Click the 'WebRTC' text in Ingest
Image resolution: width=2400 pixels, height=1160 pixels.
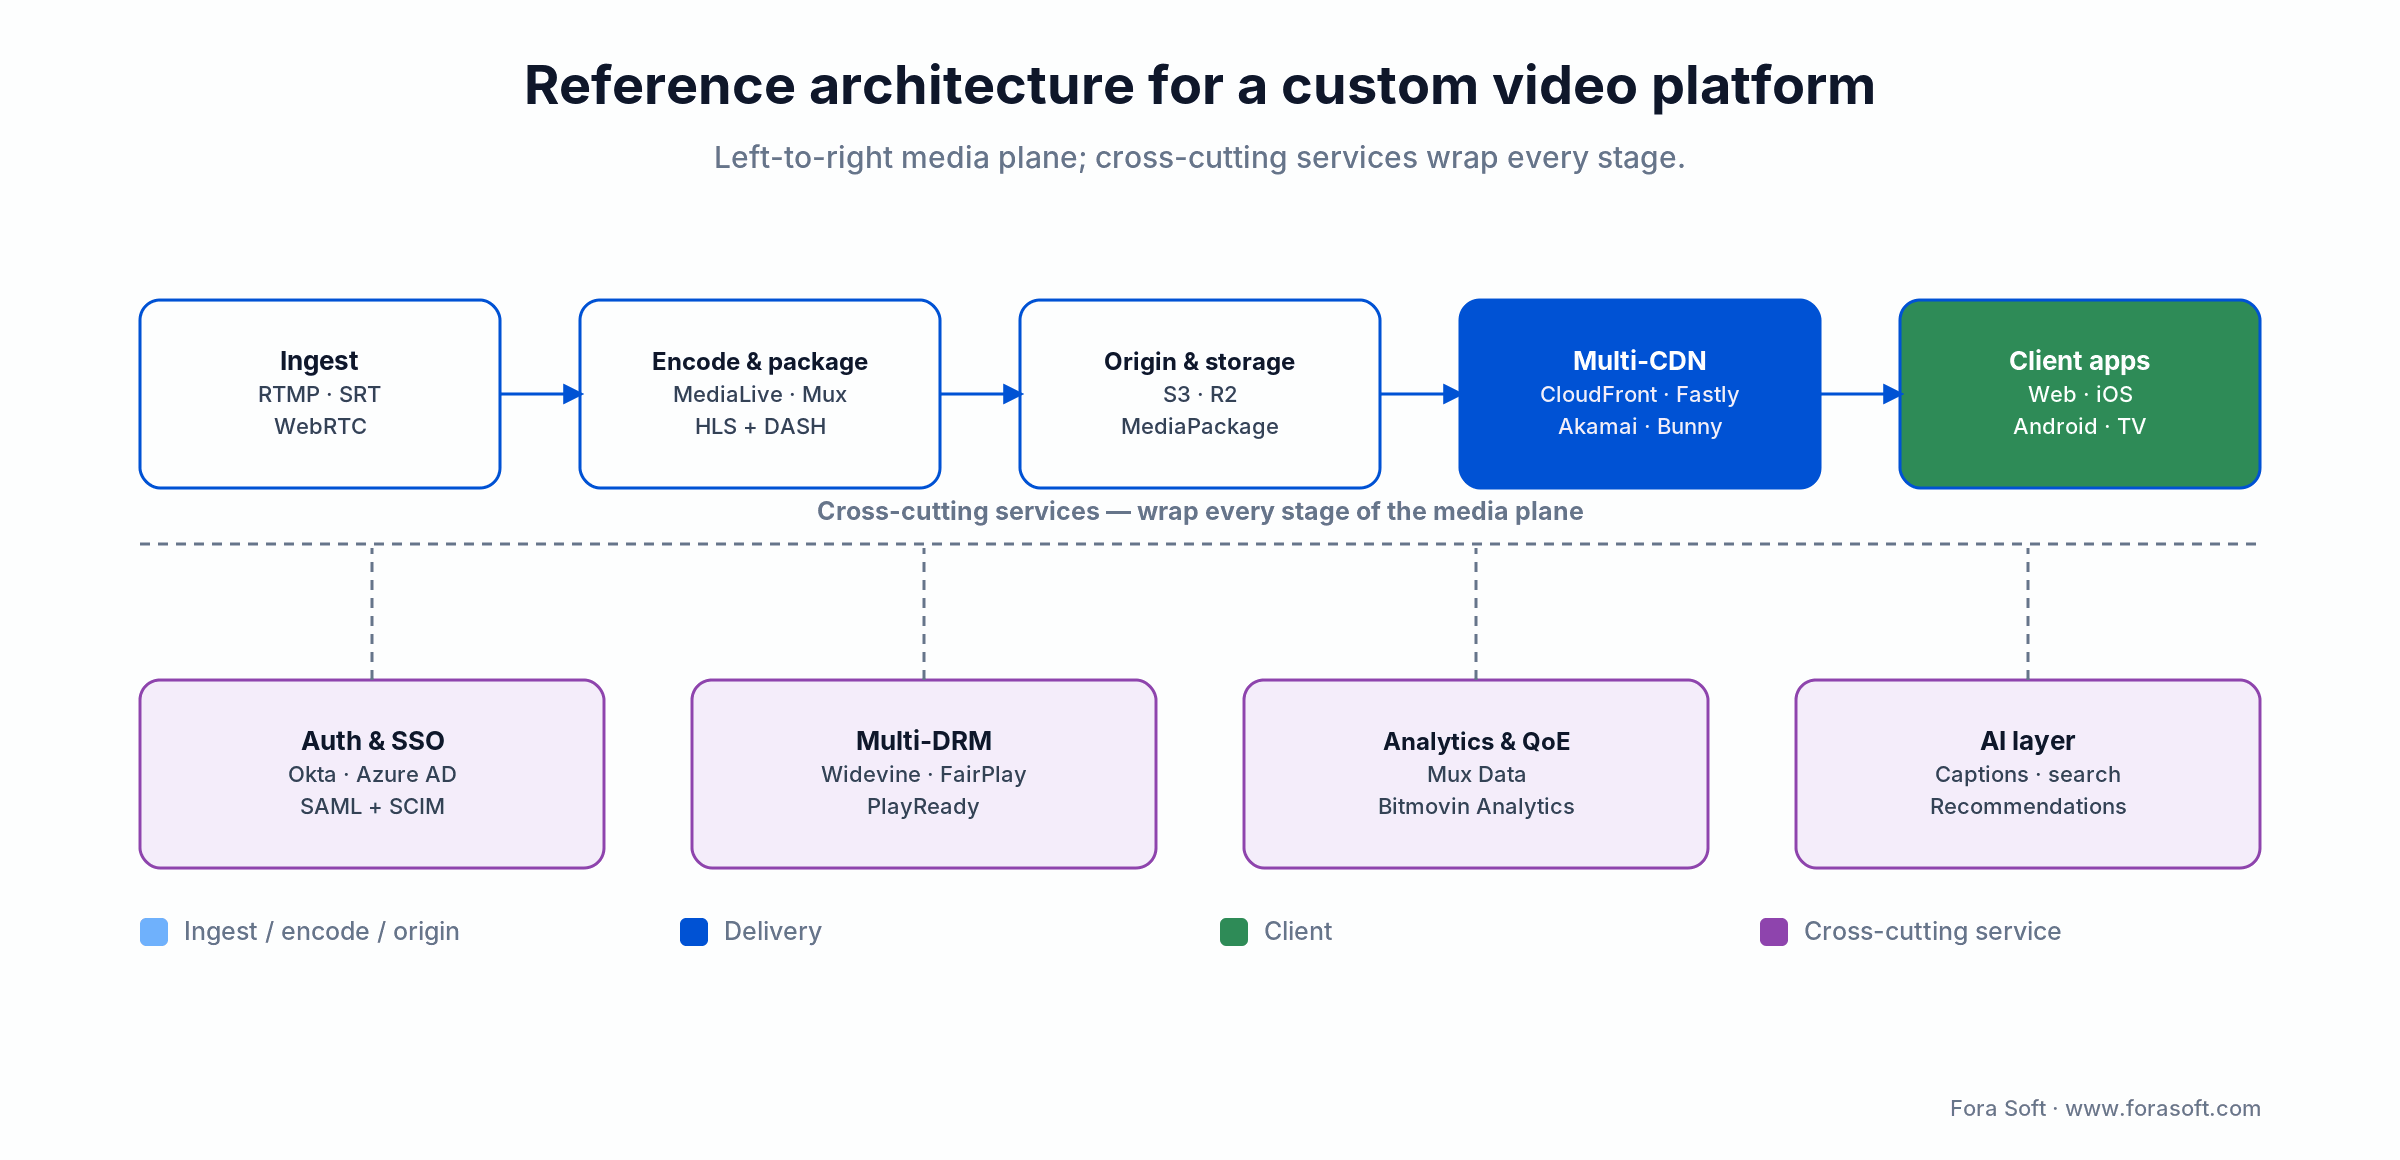[x=320, y=426]
